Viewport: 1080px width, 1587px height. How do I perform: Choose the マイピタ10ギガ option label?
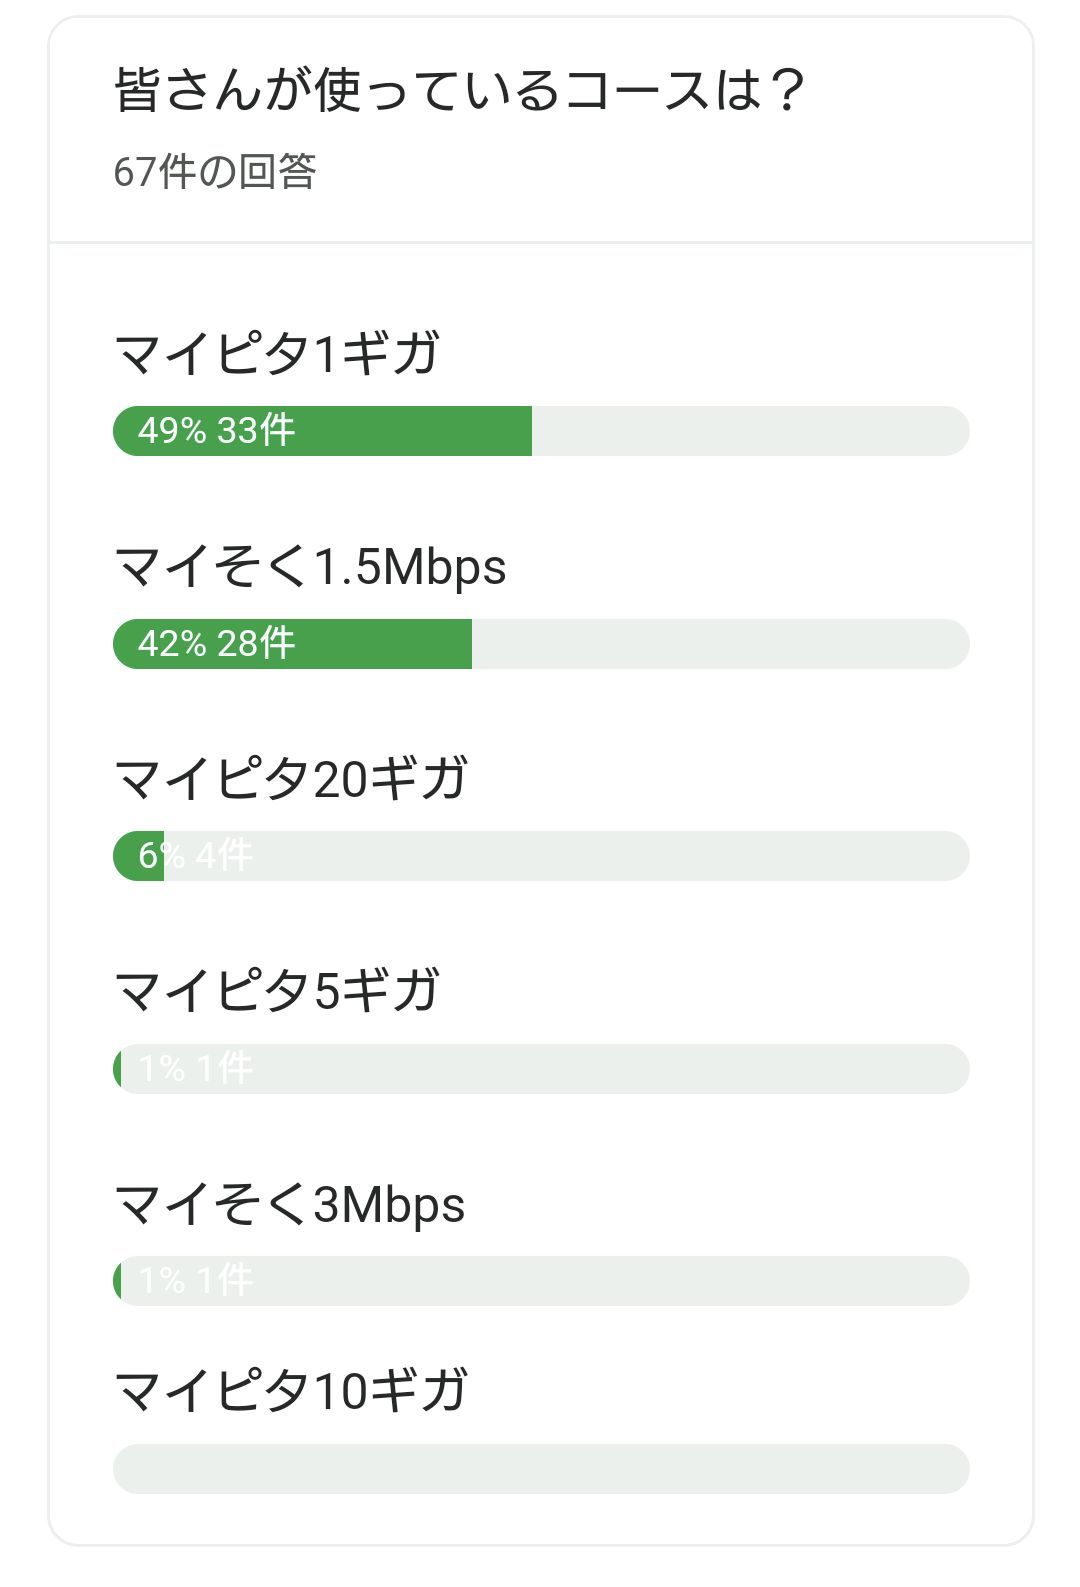click(x=291, y=1391)
